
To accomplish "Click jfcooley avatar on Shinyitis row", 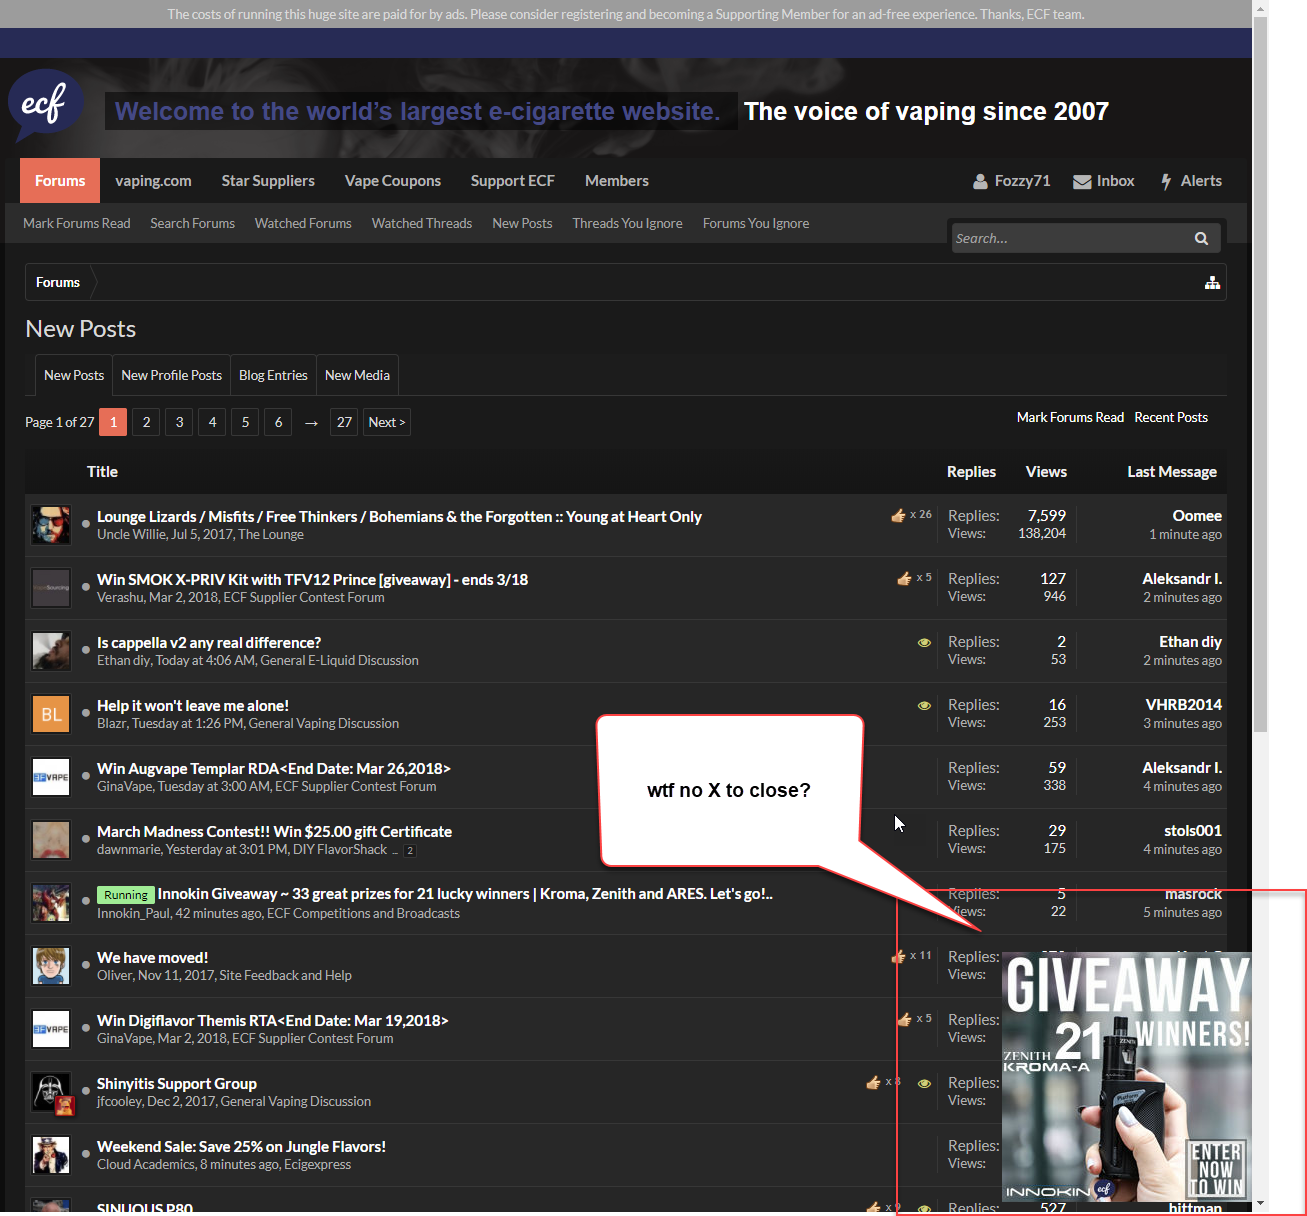I will 51,1092.
